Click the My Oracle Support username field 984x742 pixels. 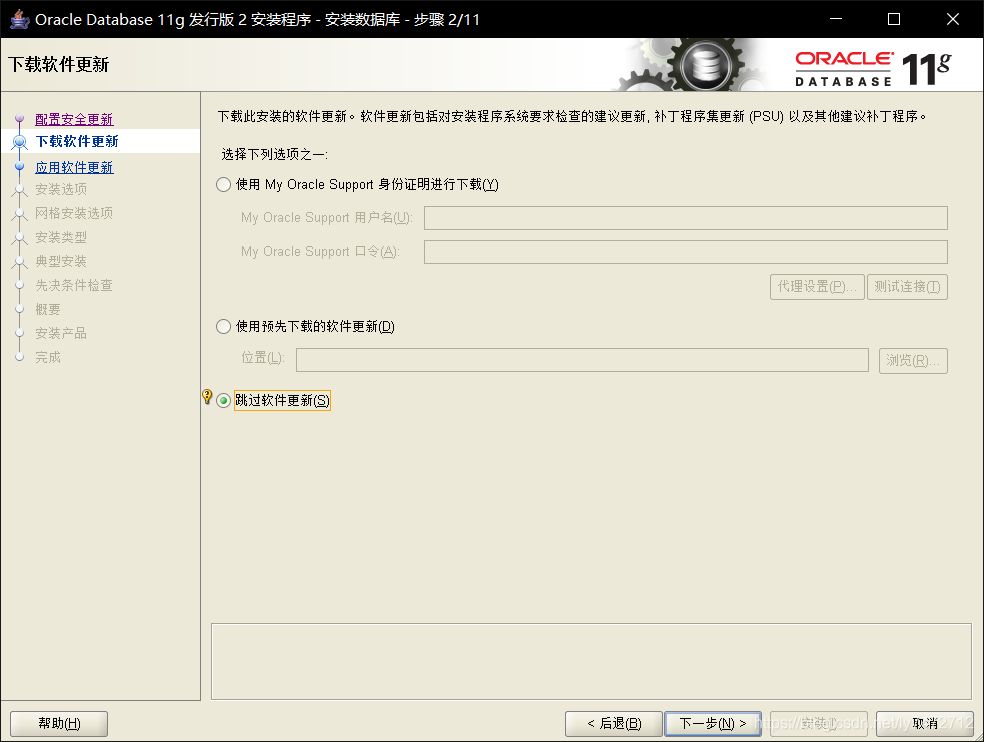click(685, 218)
